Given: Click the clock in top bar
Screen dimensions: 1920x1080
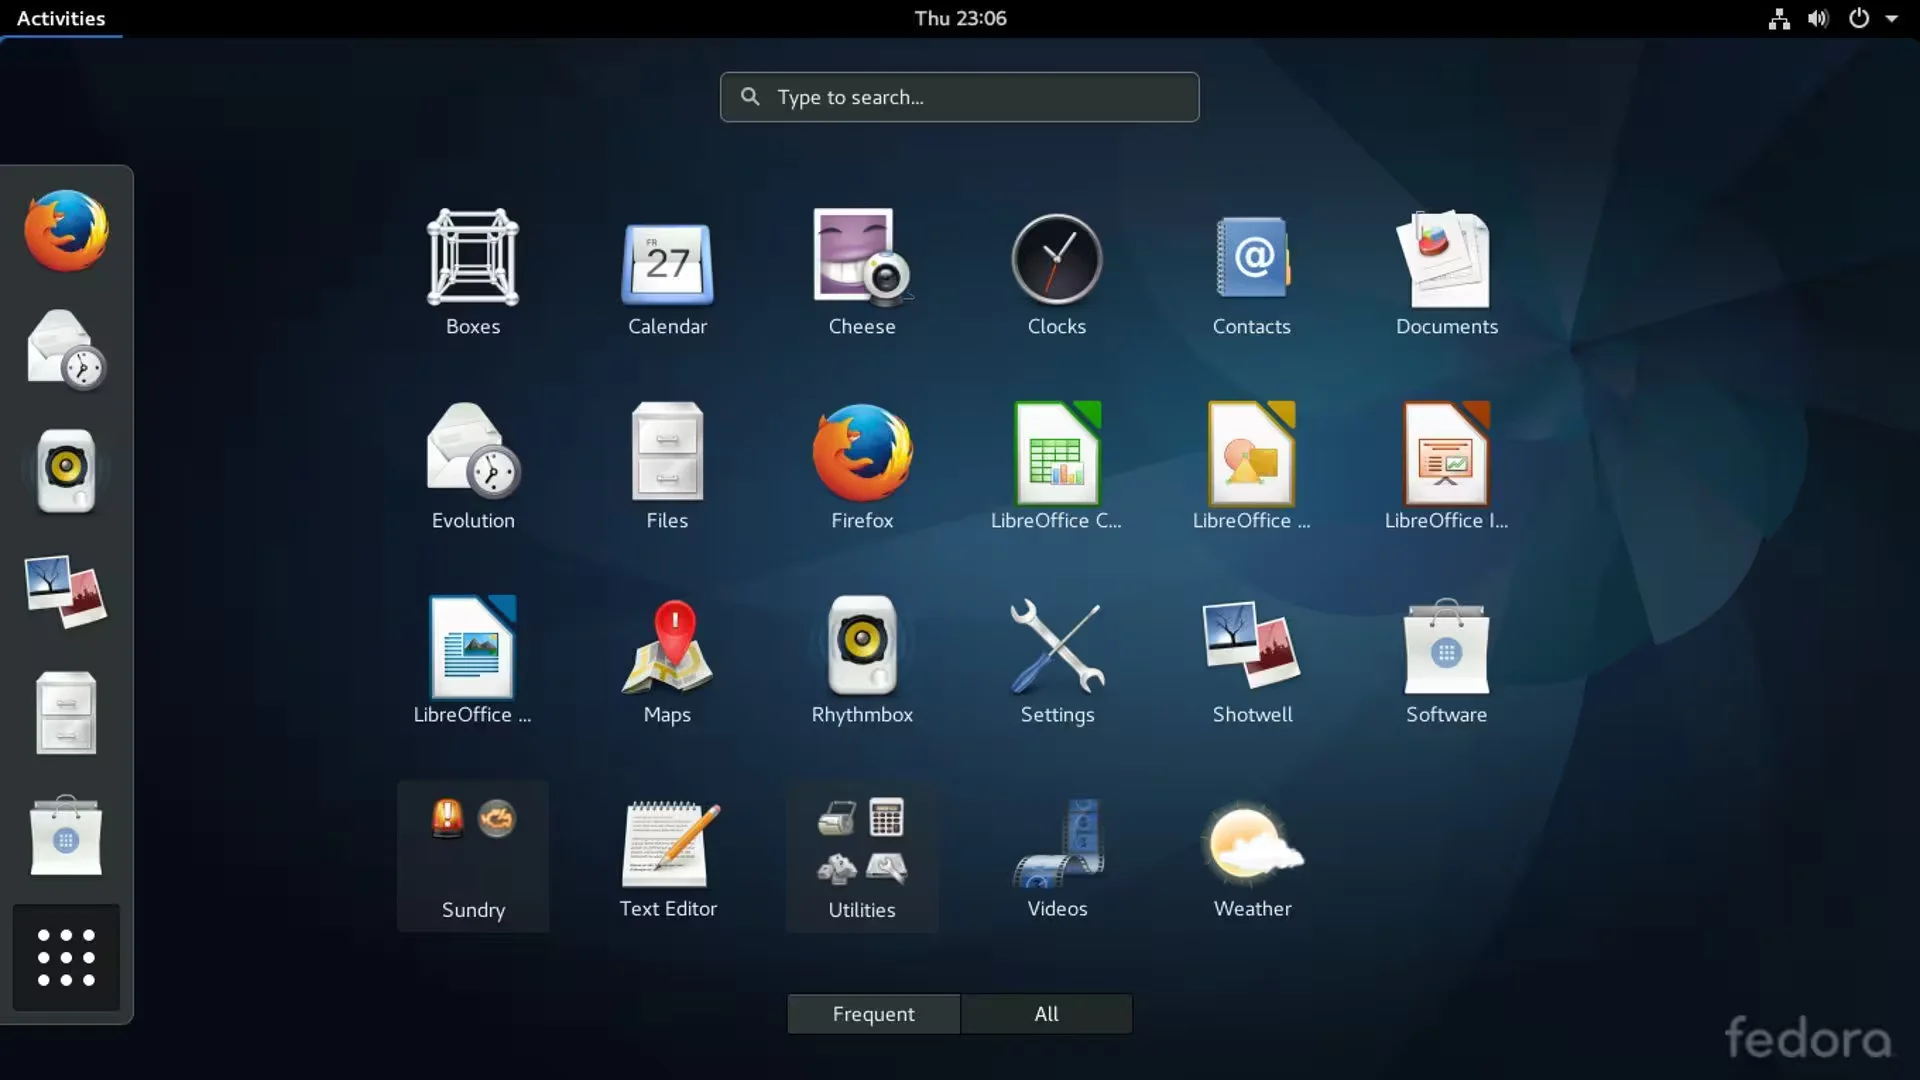Looking at the screenshot, I should [x=959, y=18].
